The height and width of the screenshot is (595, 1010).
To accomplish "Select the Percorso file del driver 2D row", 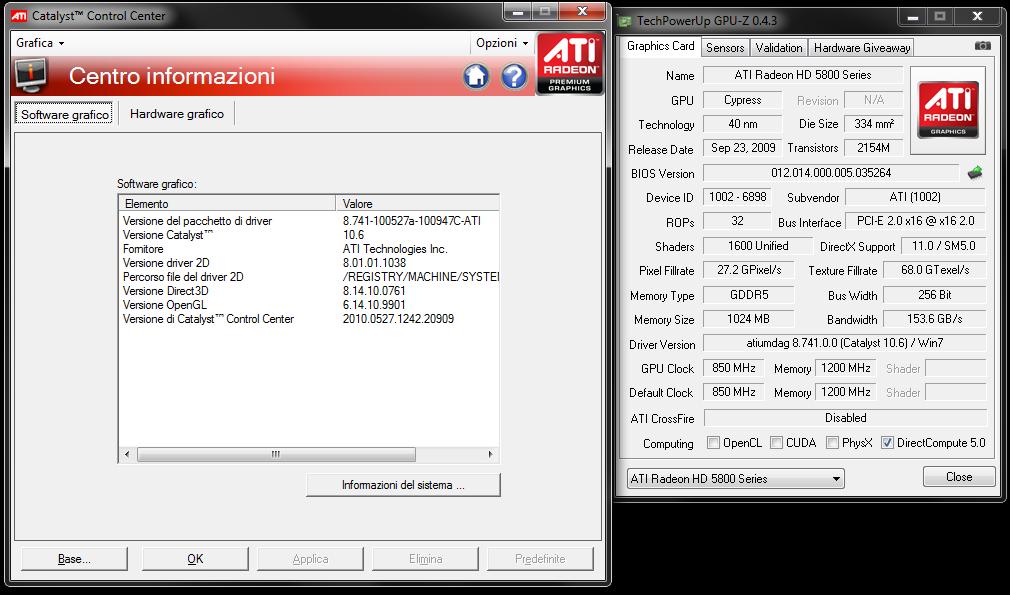I will [309, 277].
